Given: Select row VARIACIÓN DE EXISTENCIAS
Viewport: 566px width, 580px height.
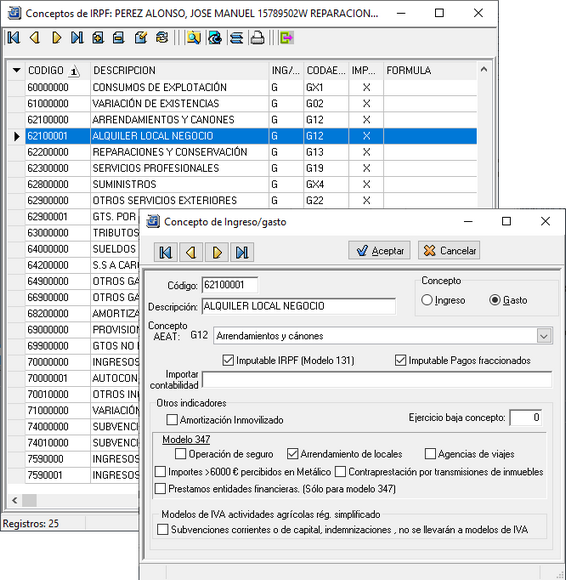Looking at the screenshot, I should click(x=251, y=104).
